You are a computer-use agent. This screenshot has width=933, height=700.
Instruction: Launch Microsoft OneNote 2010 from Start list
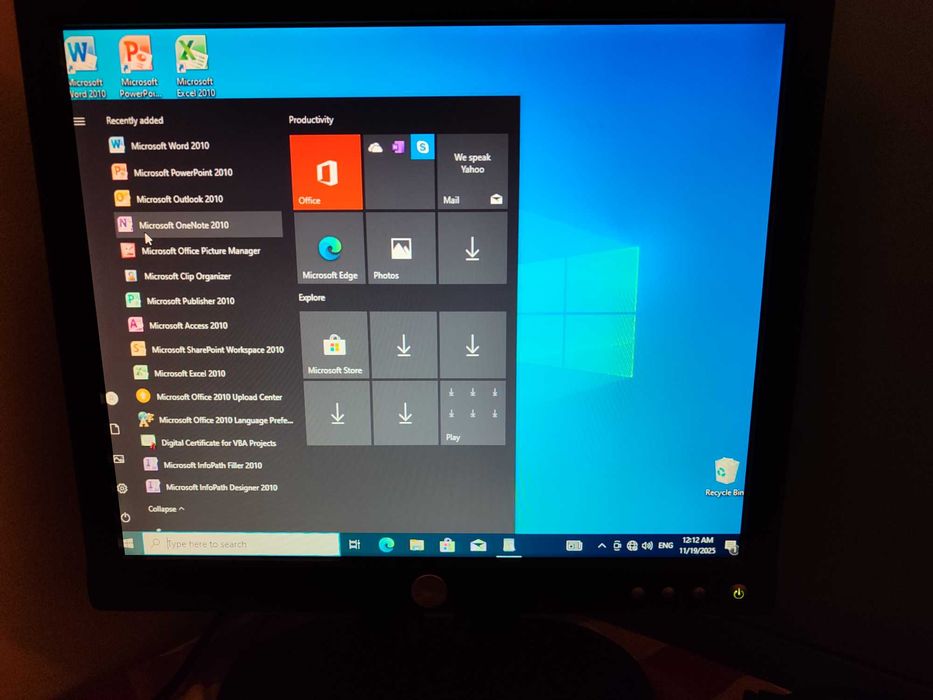(198, 224)
